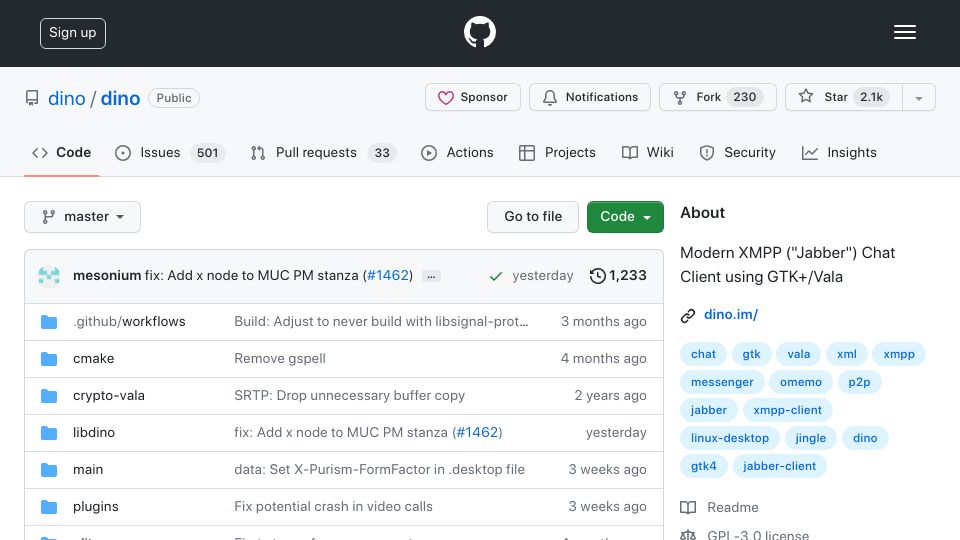
Task: Fork the dino repository
Action: [718, 97]
